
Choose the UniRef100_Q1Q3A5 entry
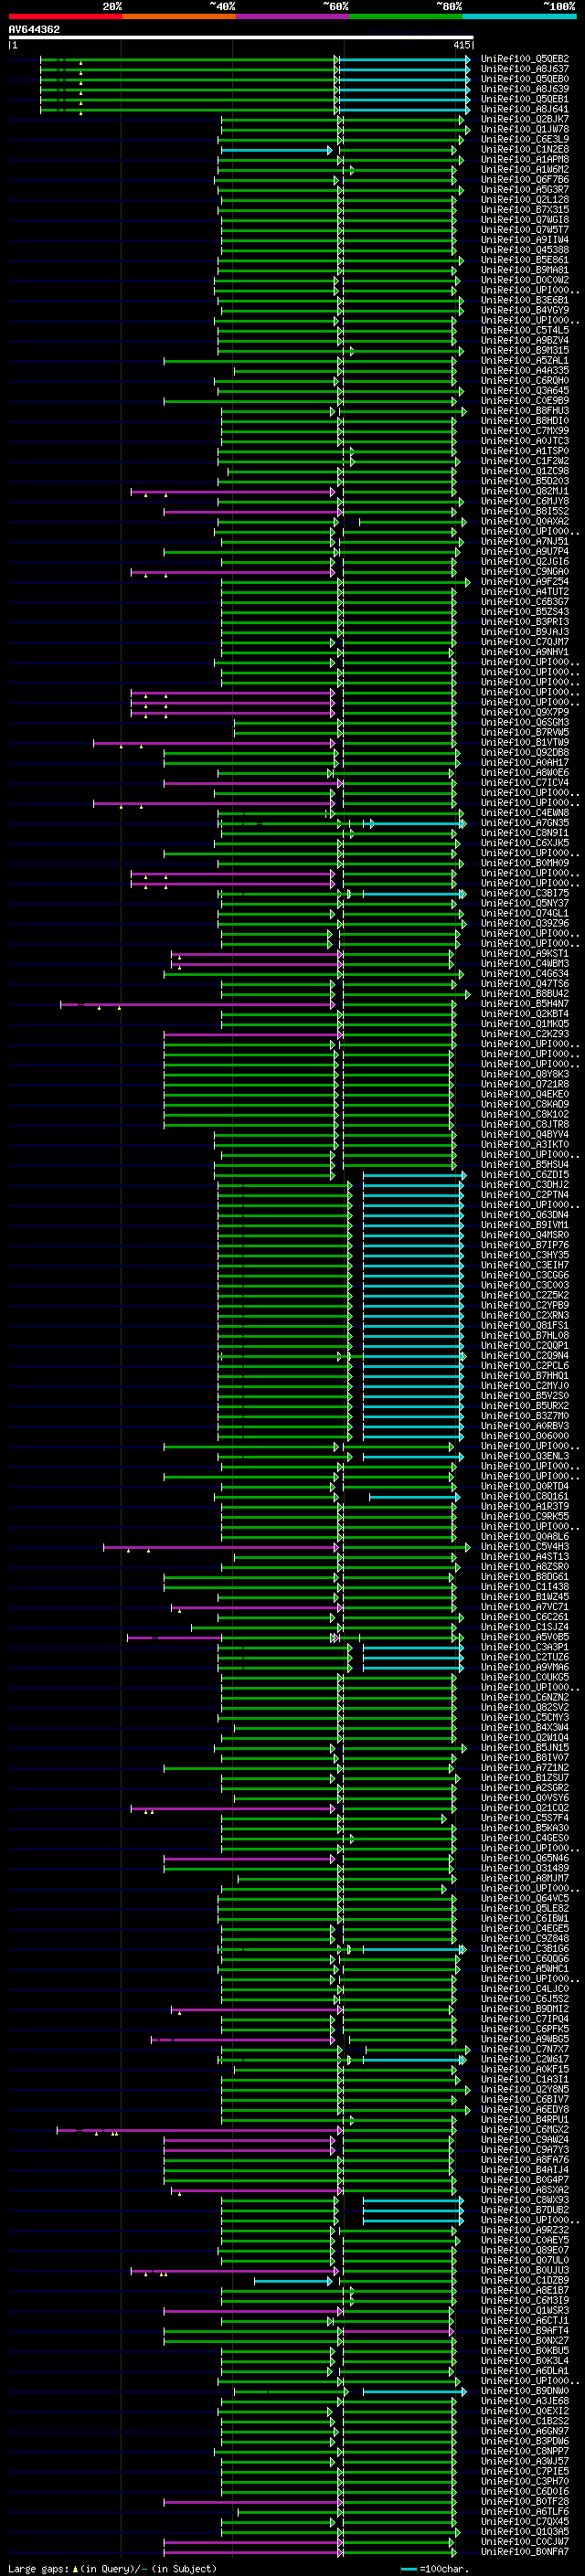[x=525, y=2532]
